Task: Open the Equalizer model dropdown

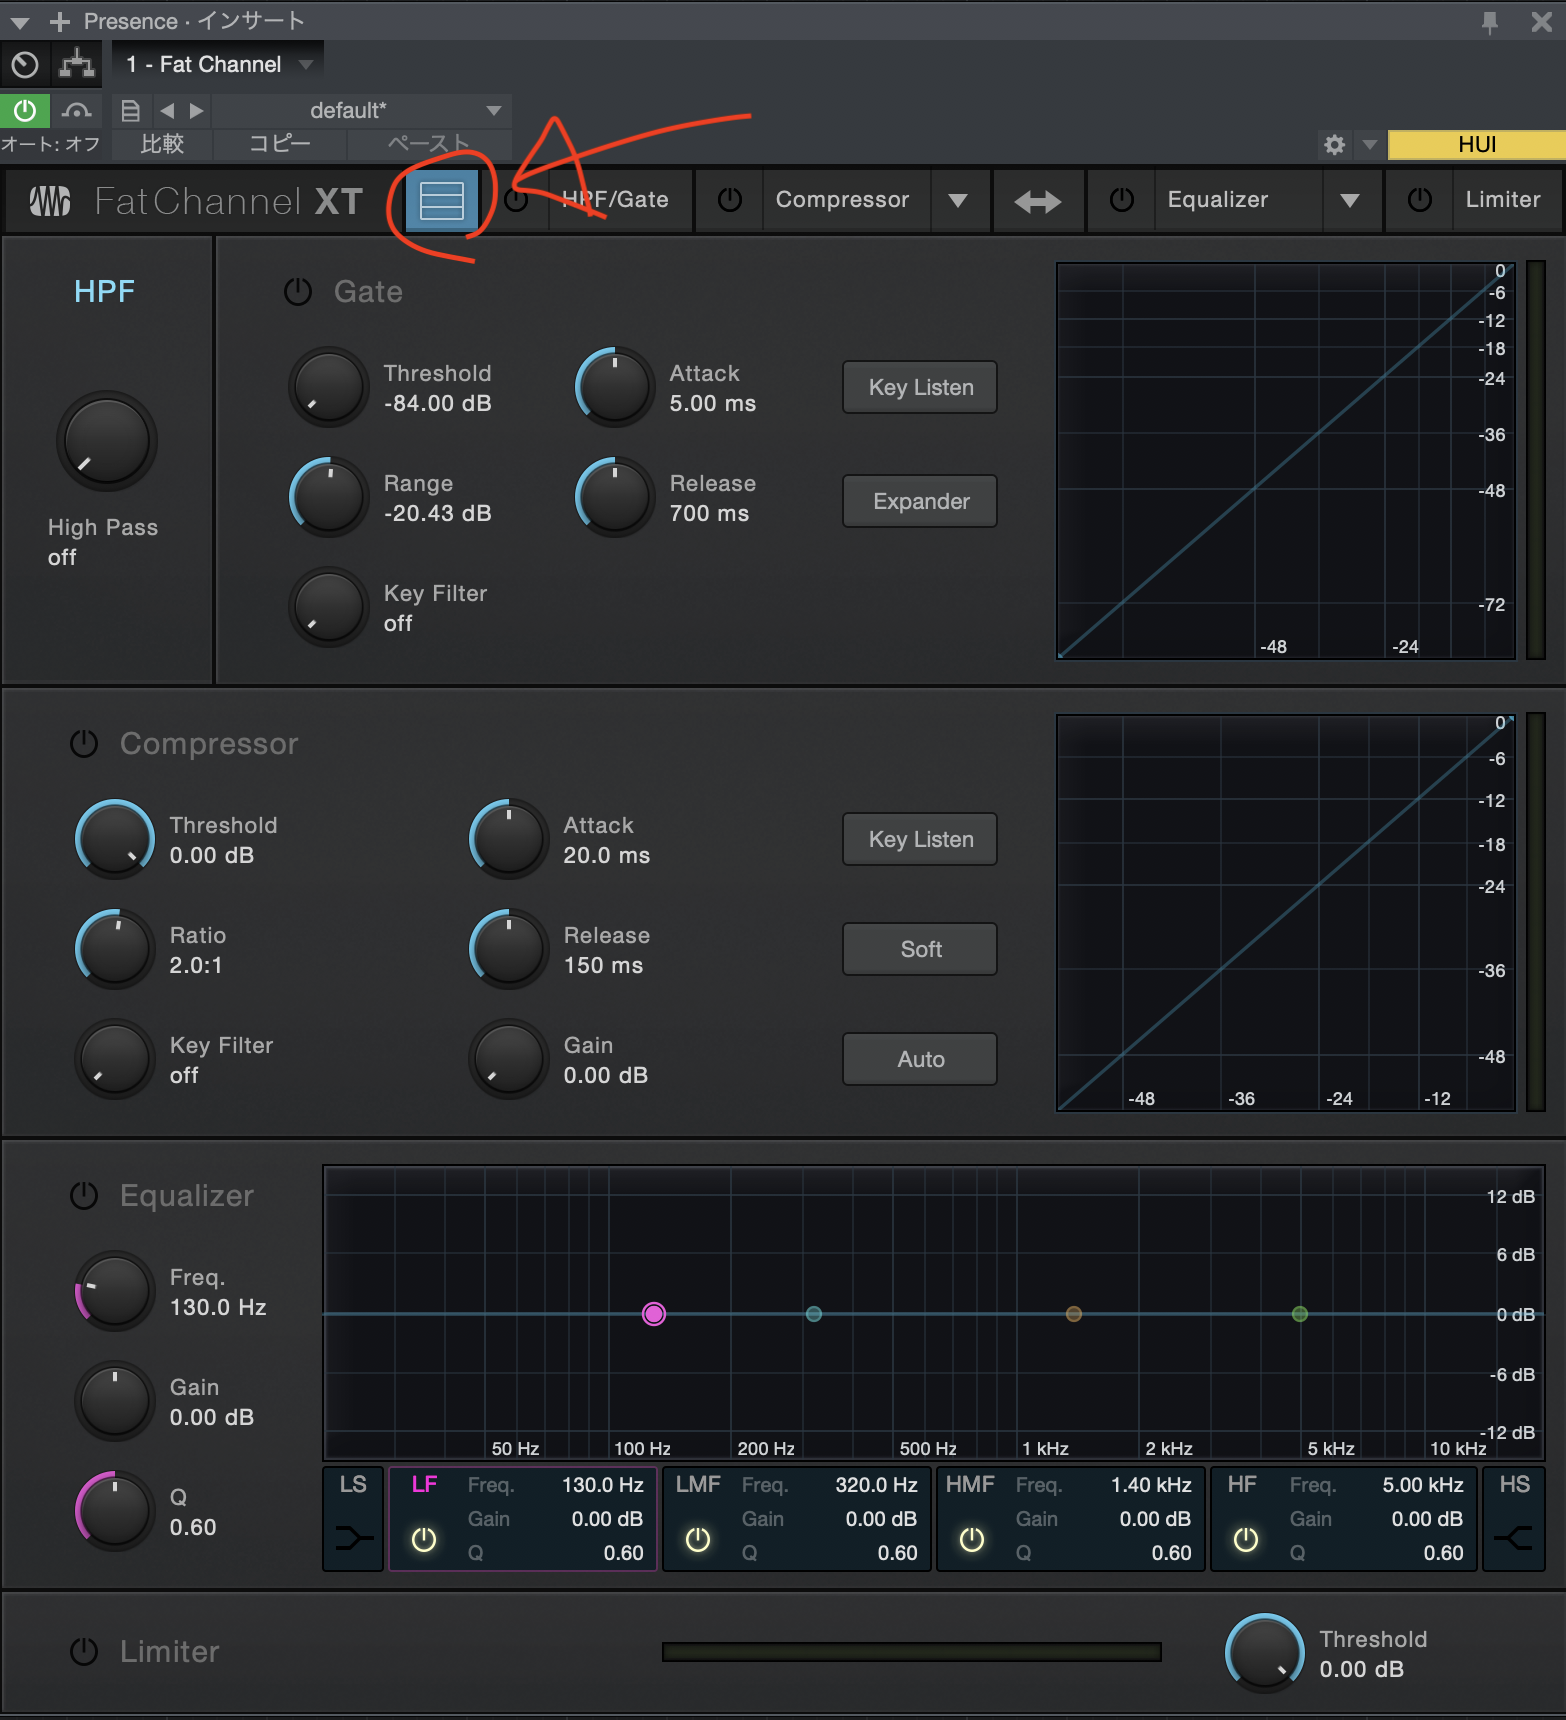Action: click(1349, 201)
